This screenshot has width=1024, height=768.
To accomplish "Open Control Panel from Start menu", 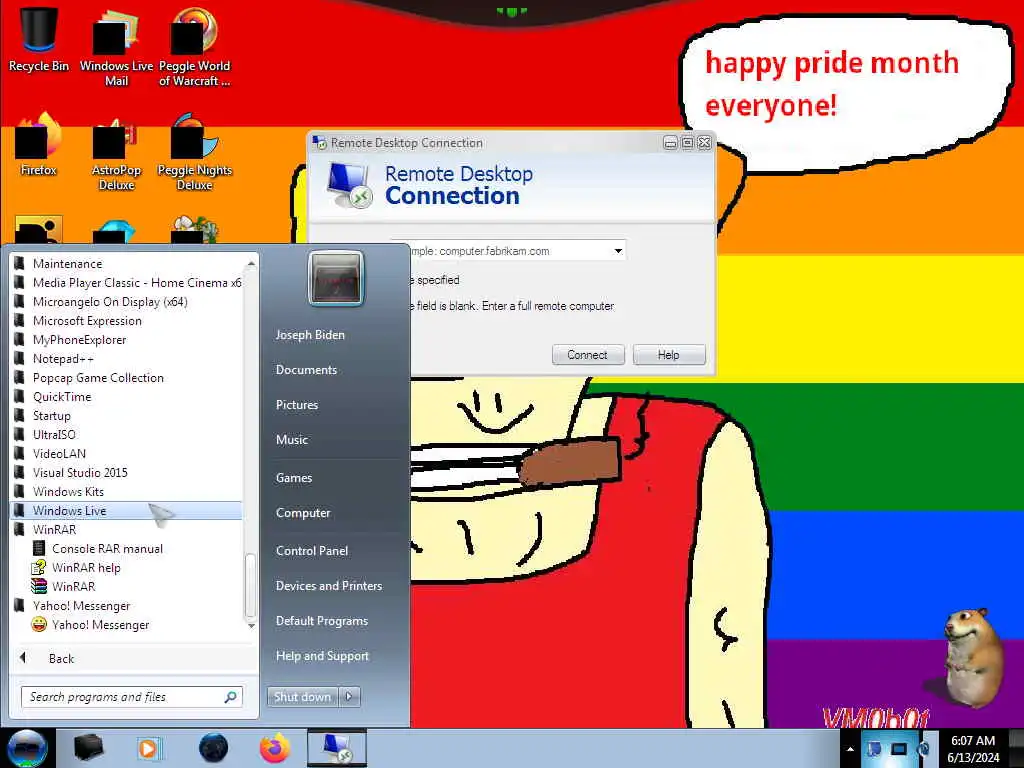I will (x=312, y=551).
